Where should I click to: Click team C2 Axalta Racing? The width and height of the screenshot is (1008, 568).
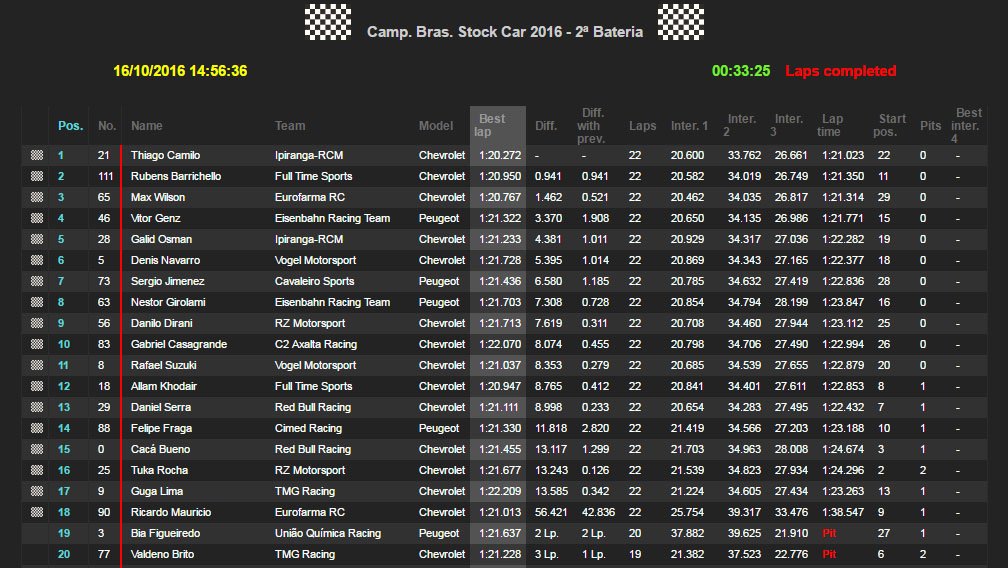click(316, 344)
